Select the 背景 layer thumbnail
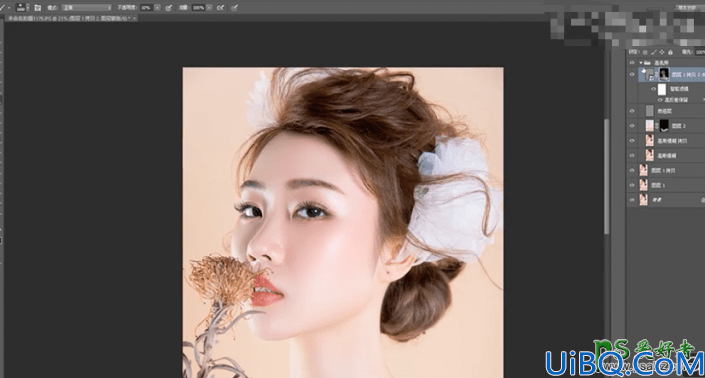Screen dimensions: 705x378 pyautogui.click(x=644, y=200)
